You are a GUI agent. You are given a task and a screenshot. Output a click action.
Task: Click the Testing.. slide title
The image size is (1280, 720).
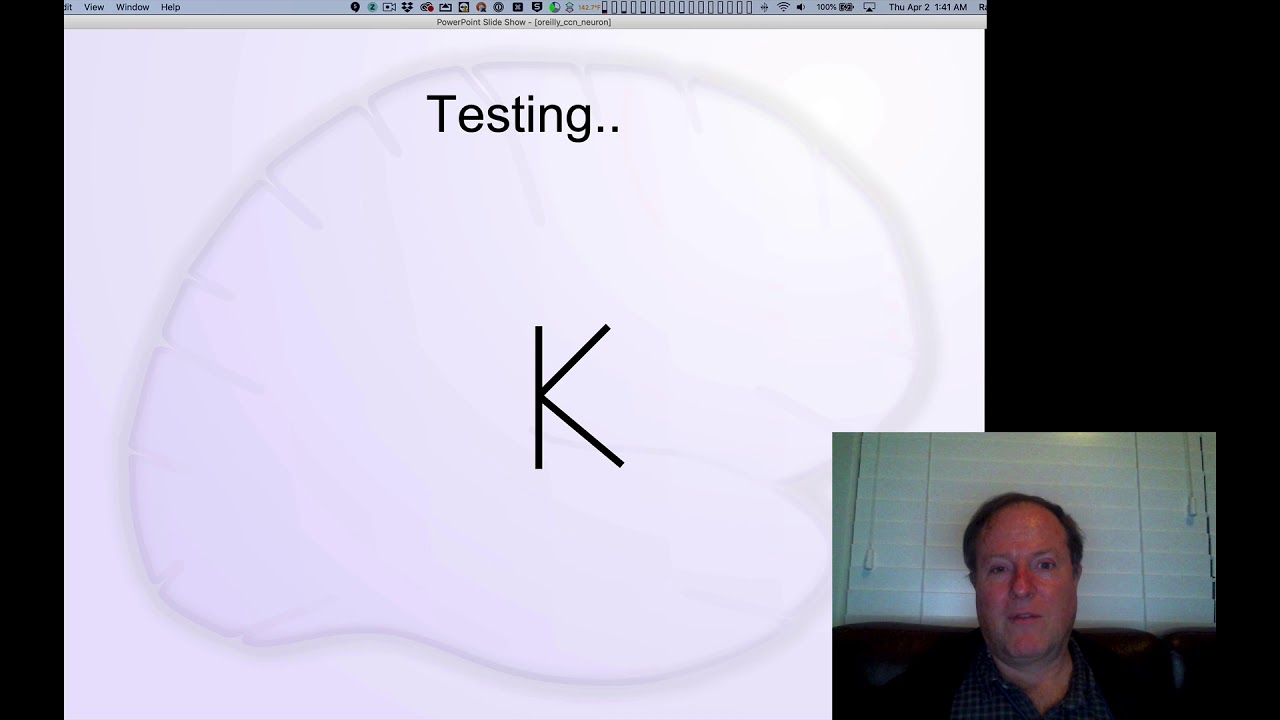point(523,115)
